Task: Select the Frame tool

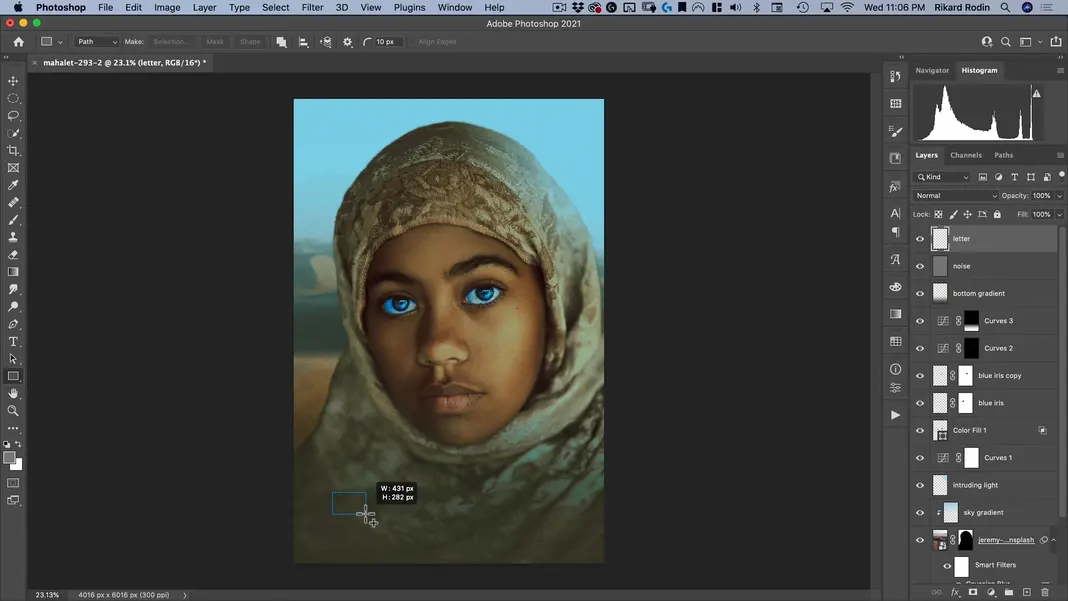Action: pyautogui.click(x=13, y=168)
